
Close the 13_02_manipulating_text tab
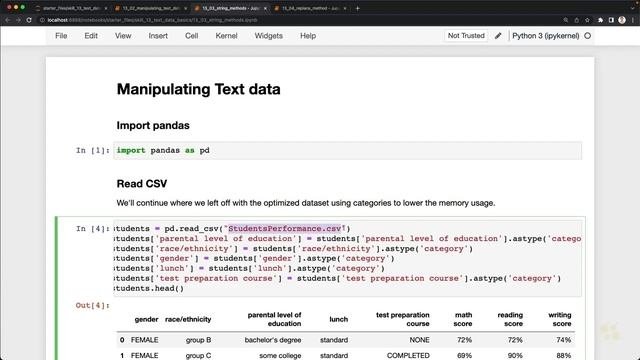point(185,8)
